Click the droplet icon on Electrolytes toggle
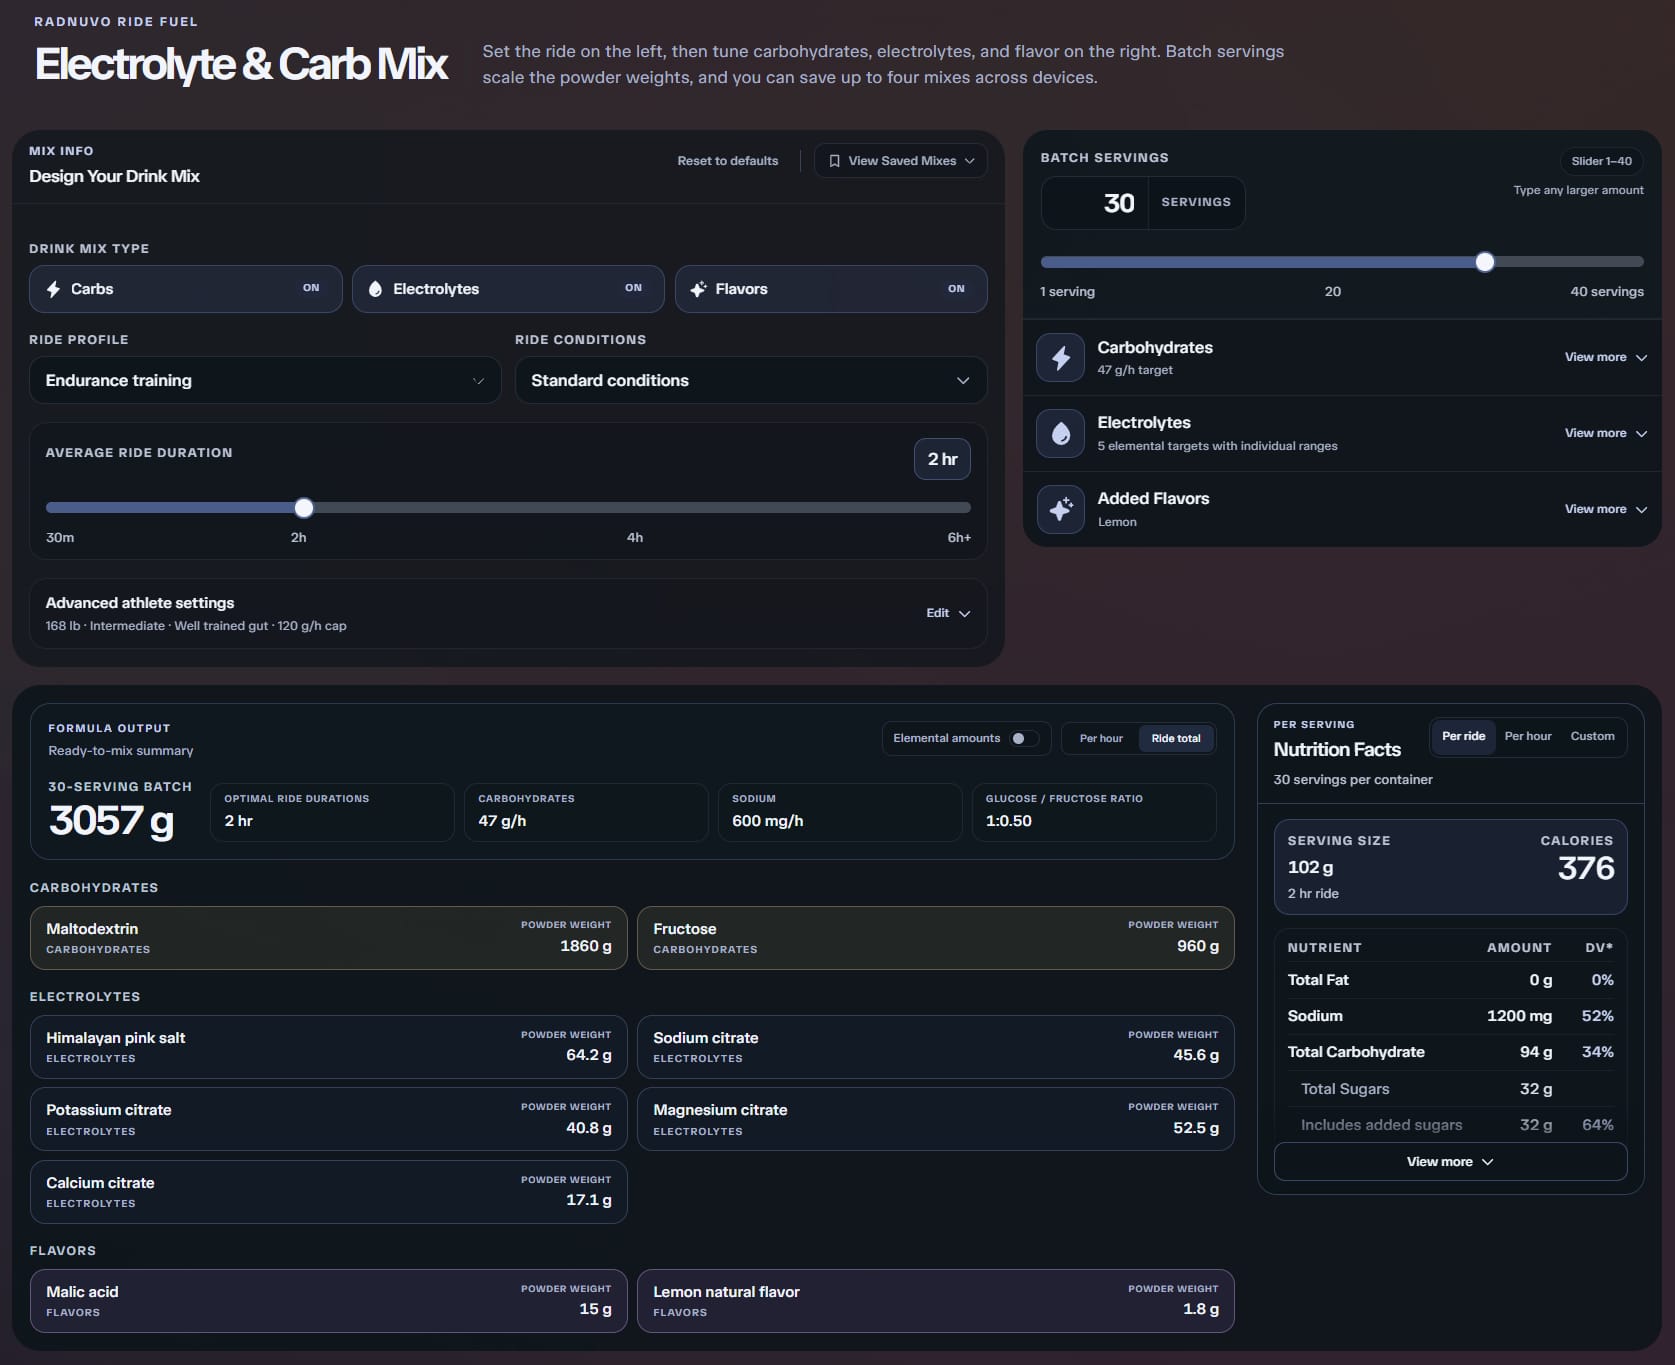The height and width of the screenshot is (1365, 1675). click(375, 289)
